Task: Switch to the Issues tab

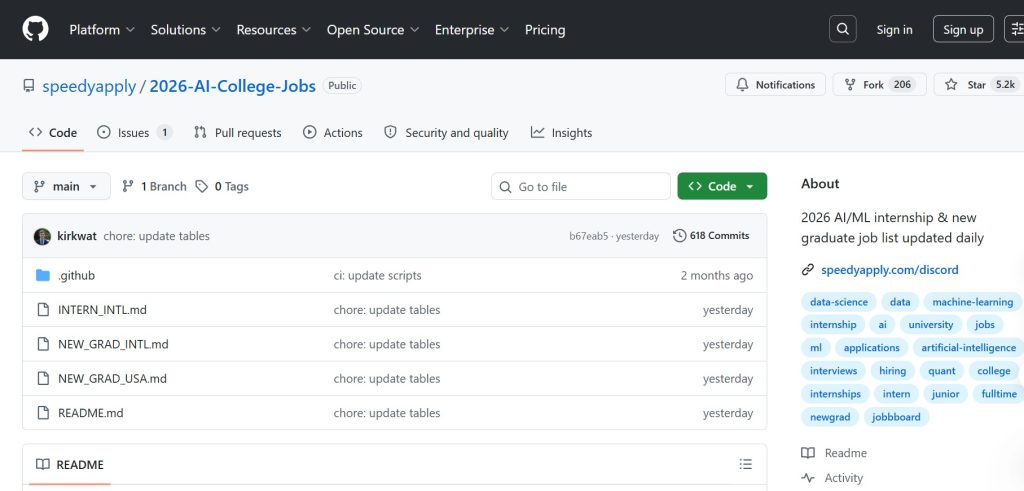Action: tap(134, 133)
